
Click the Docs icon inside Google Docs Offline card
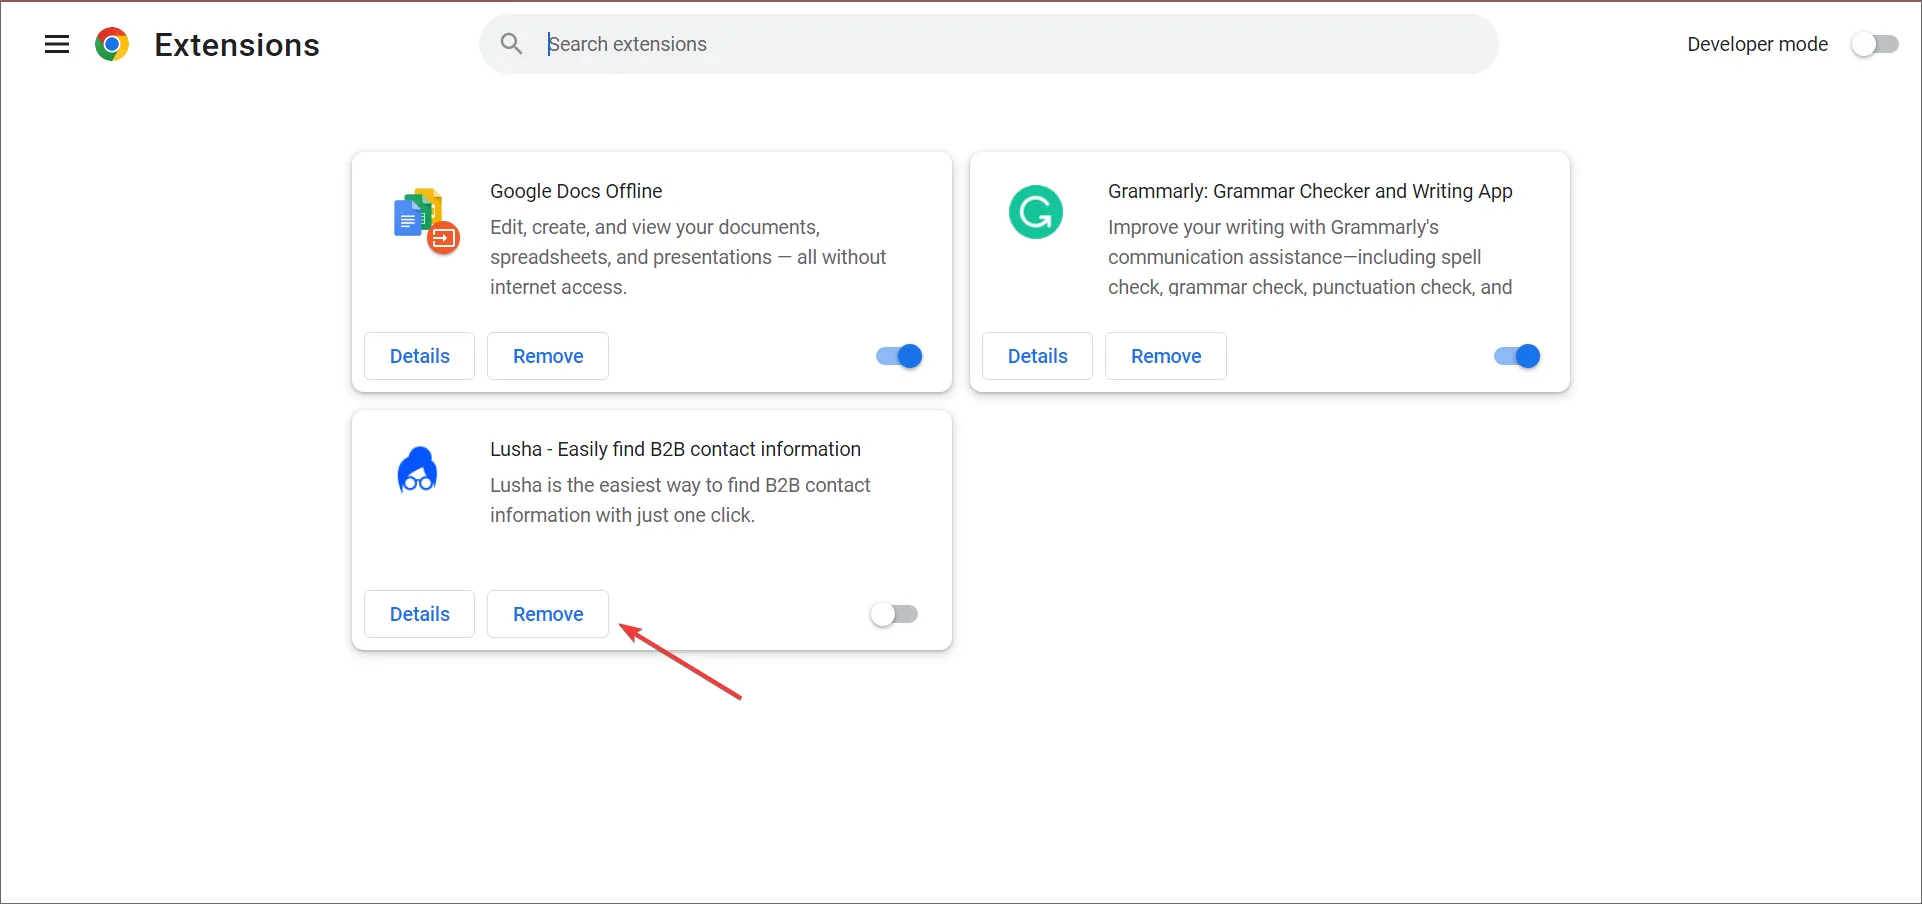pos(425,220)
